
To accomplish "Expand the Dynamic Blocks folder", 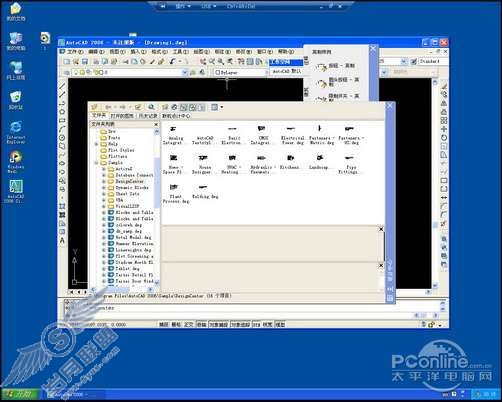I will 104,188.
